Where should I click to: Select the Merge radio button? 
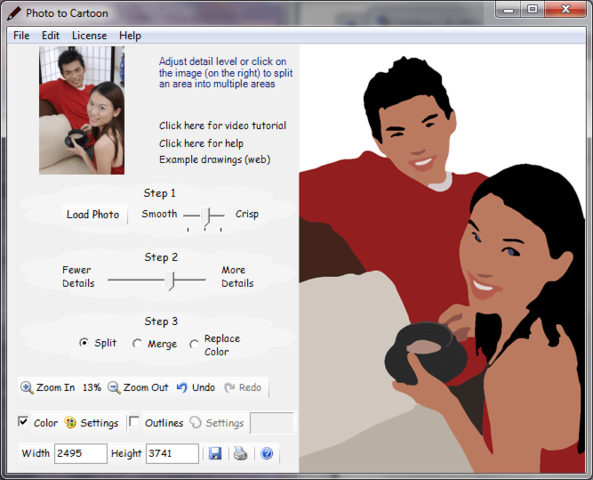pyautogui.click(x=137, y=343)
